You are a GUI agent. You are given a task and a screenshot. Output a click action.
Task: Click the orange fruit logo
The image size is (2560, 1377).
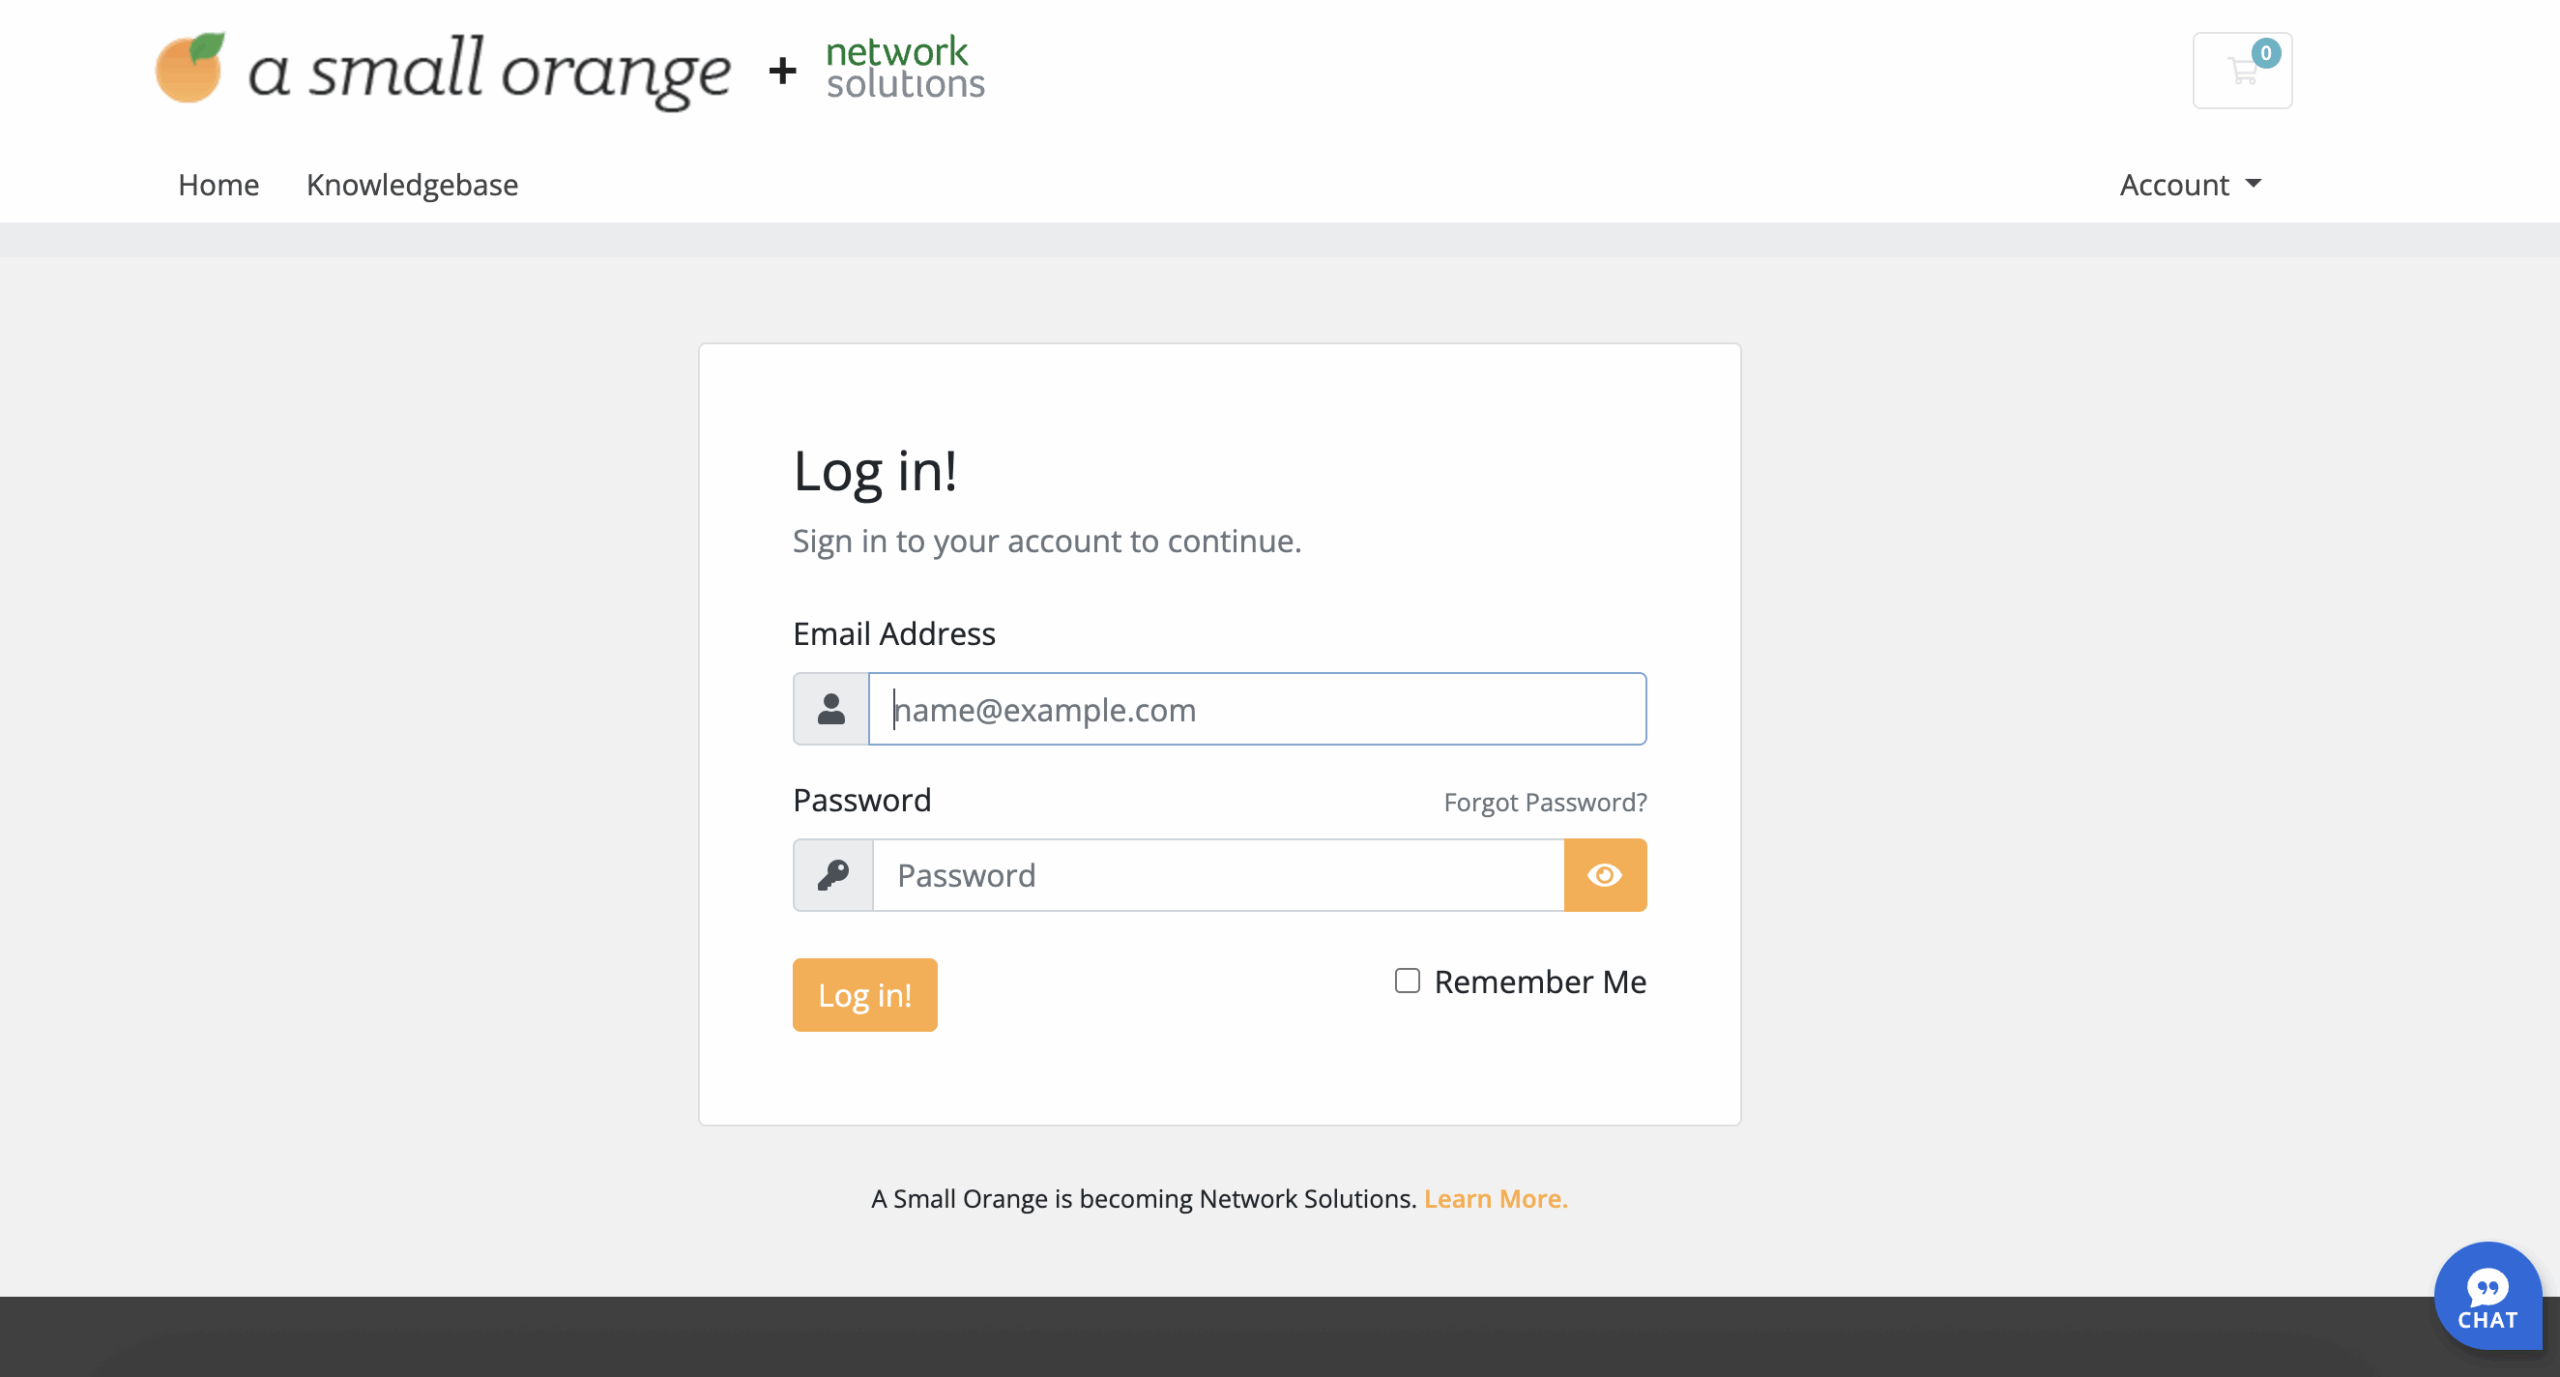point(190,68)
